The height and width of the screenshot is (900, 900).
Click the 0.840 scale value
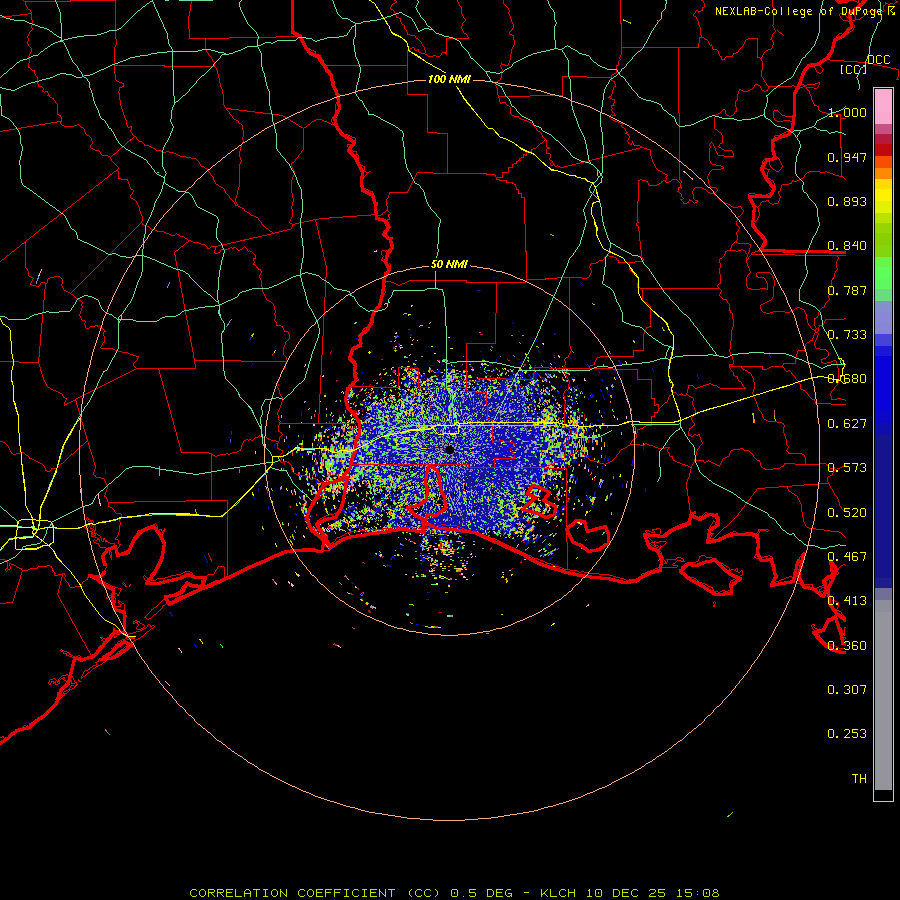(847, 246)
